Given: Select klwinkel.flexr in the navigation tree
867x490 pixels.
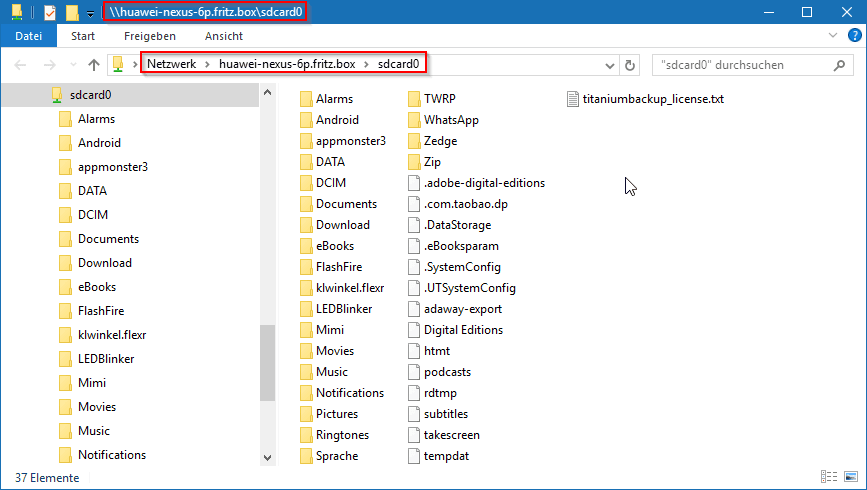Looking at the screenshot, I should tap(112, 335).
